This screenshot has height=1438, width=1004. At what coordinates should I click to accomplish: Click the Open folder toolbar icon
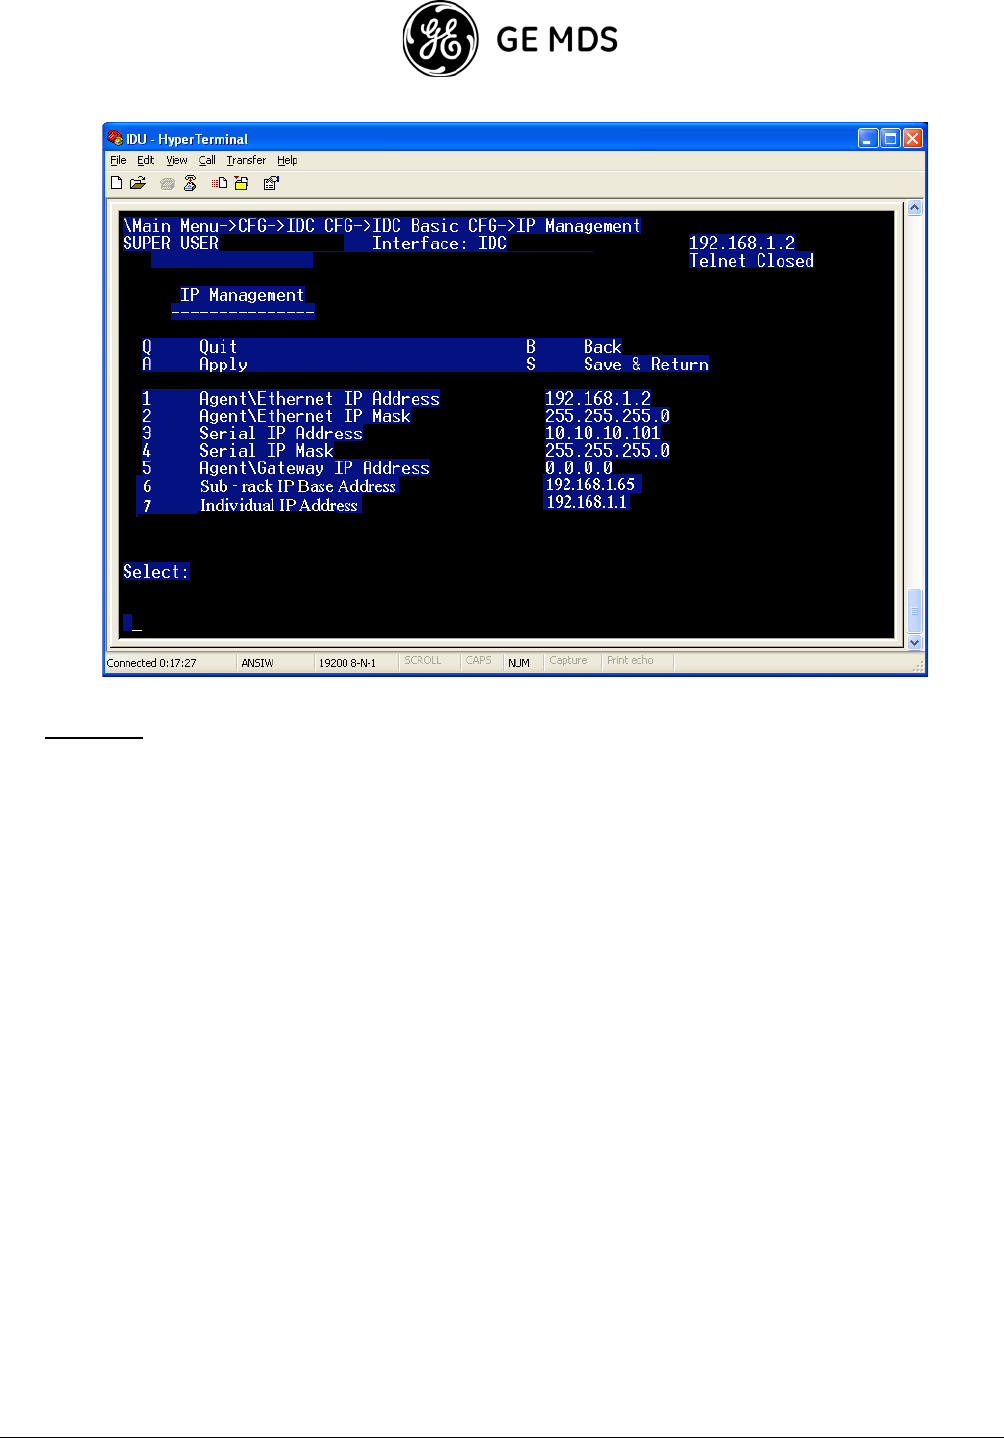click(x=138, y=183)
